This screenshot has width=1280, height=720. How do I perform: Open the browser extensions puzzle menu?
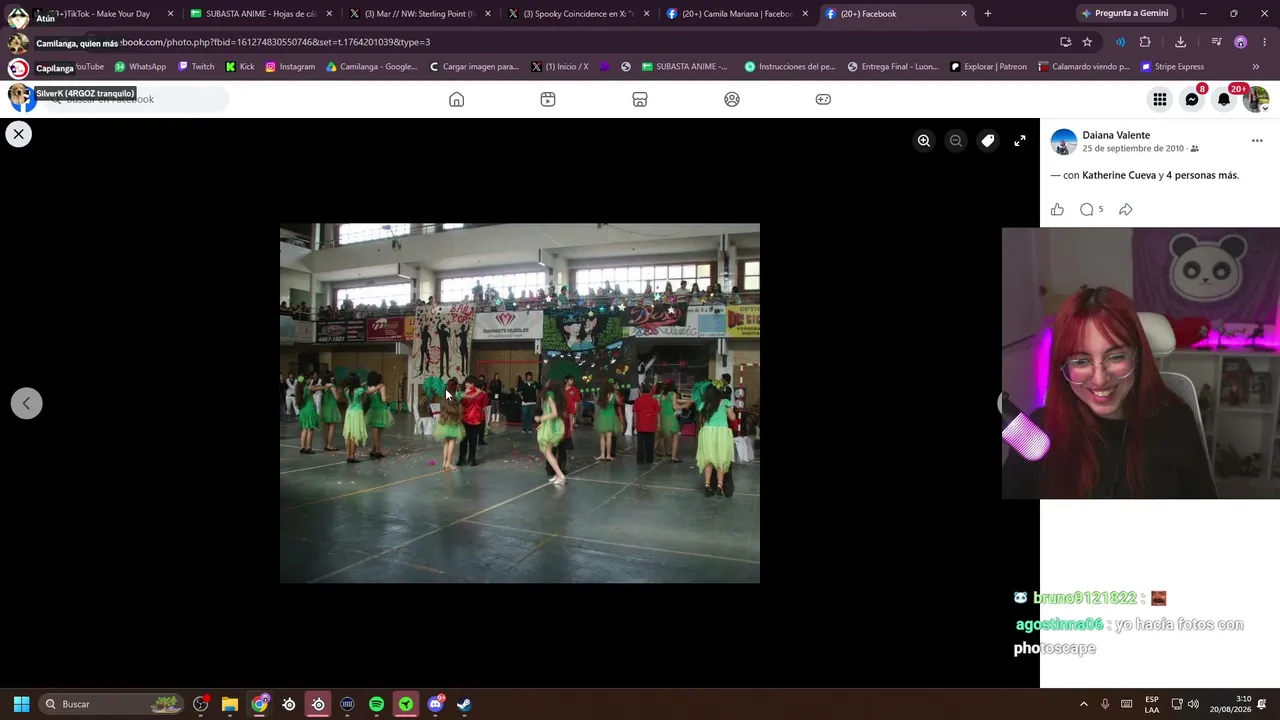point(1145,42)
